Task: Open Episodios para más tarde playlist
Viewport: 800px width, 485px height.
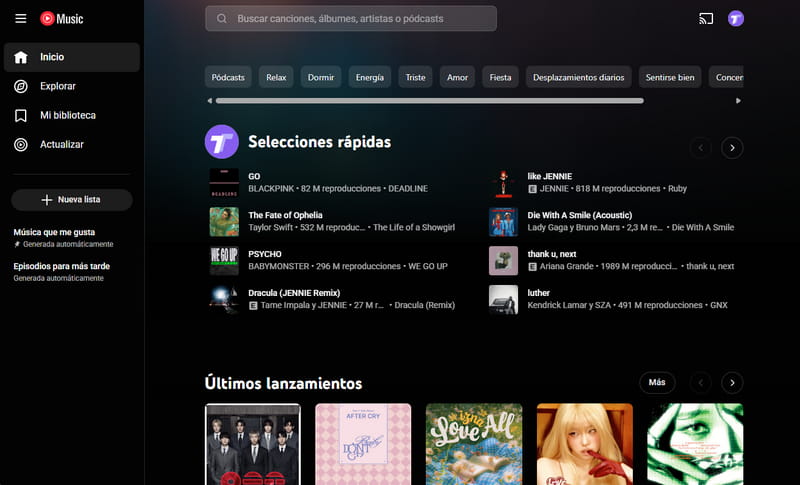Action: (x=71, y=272)
